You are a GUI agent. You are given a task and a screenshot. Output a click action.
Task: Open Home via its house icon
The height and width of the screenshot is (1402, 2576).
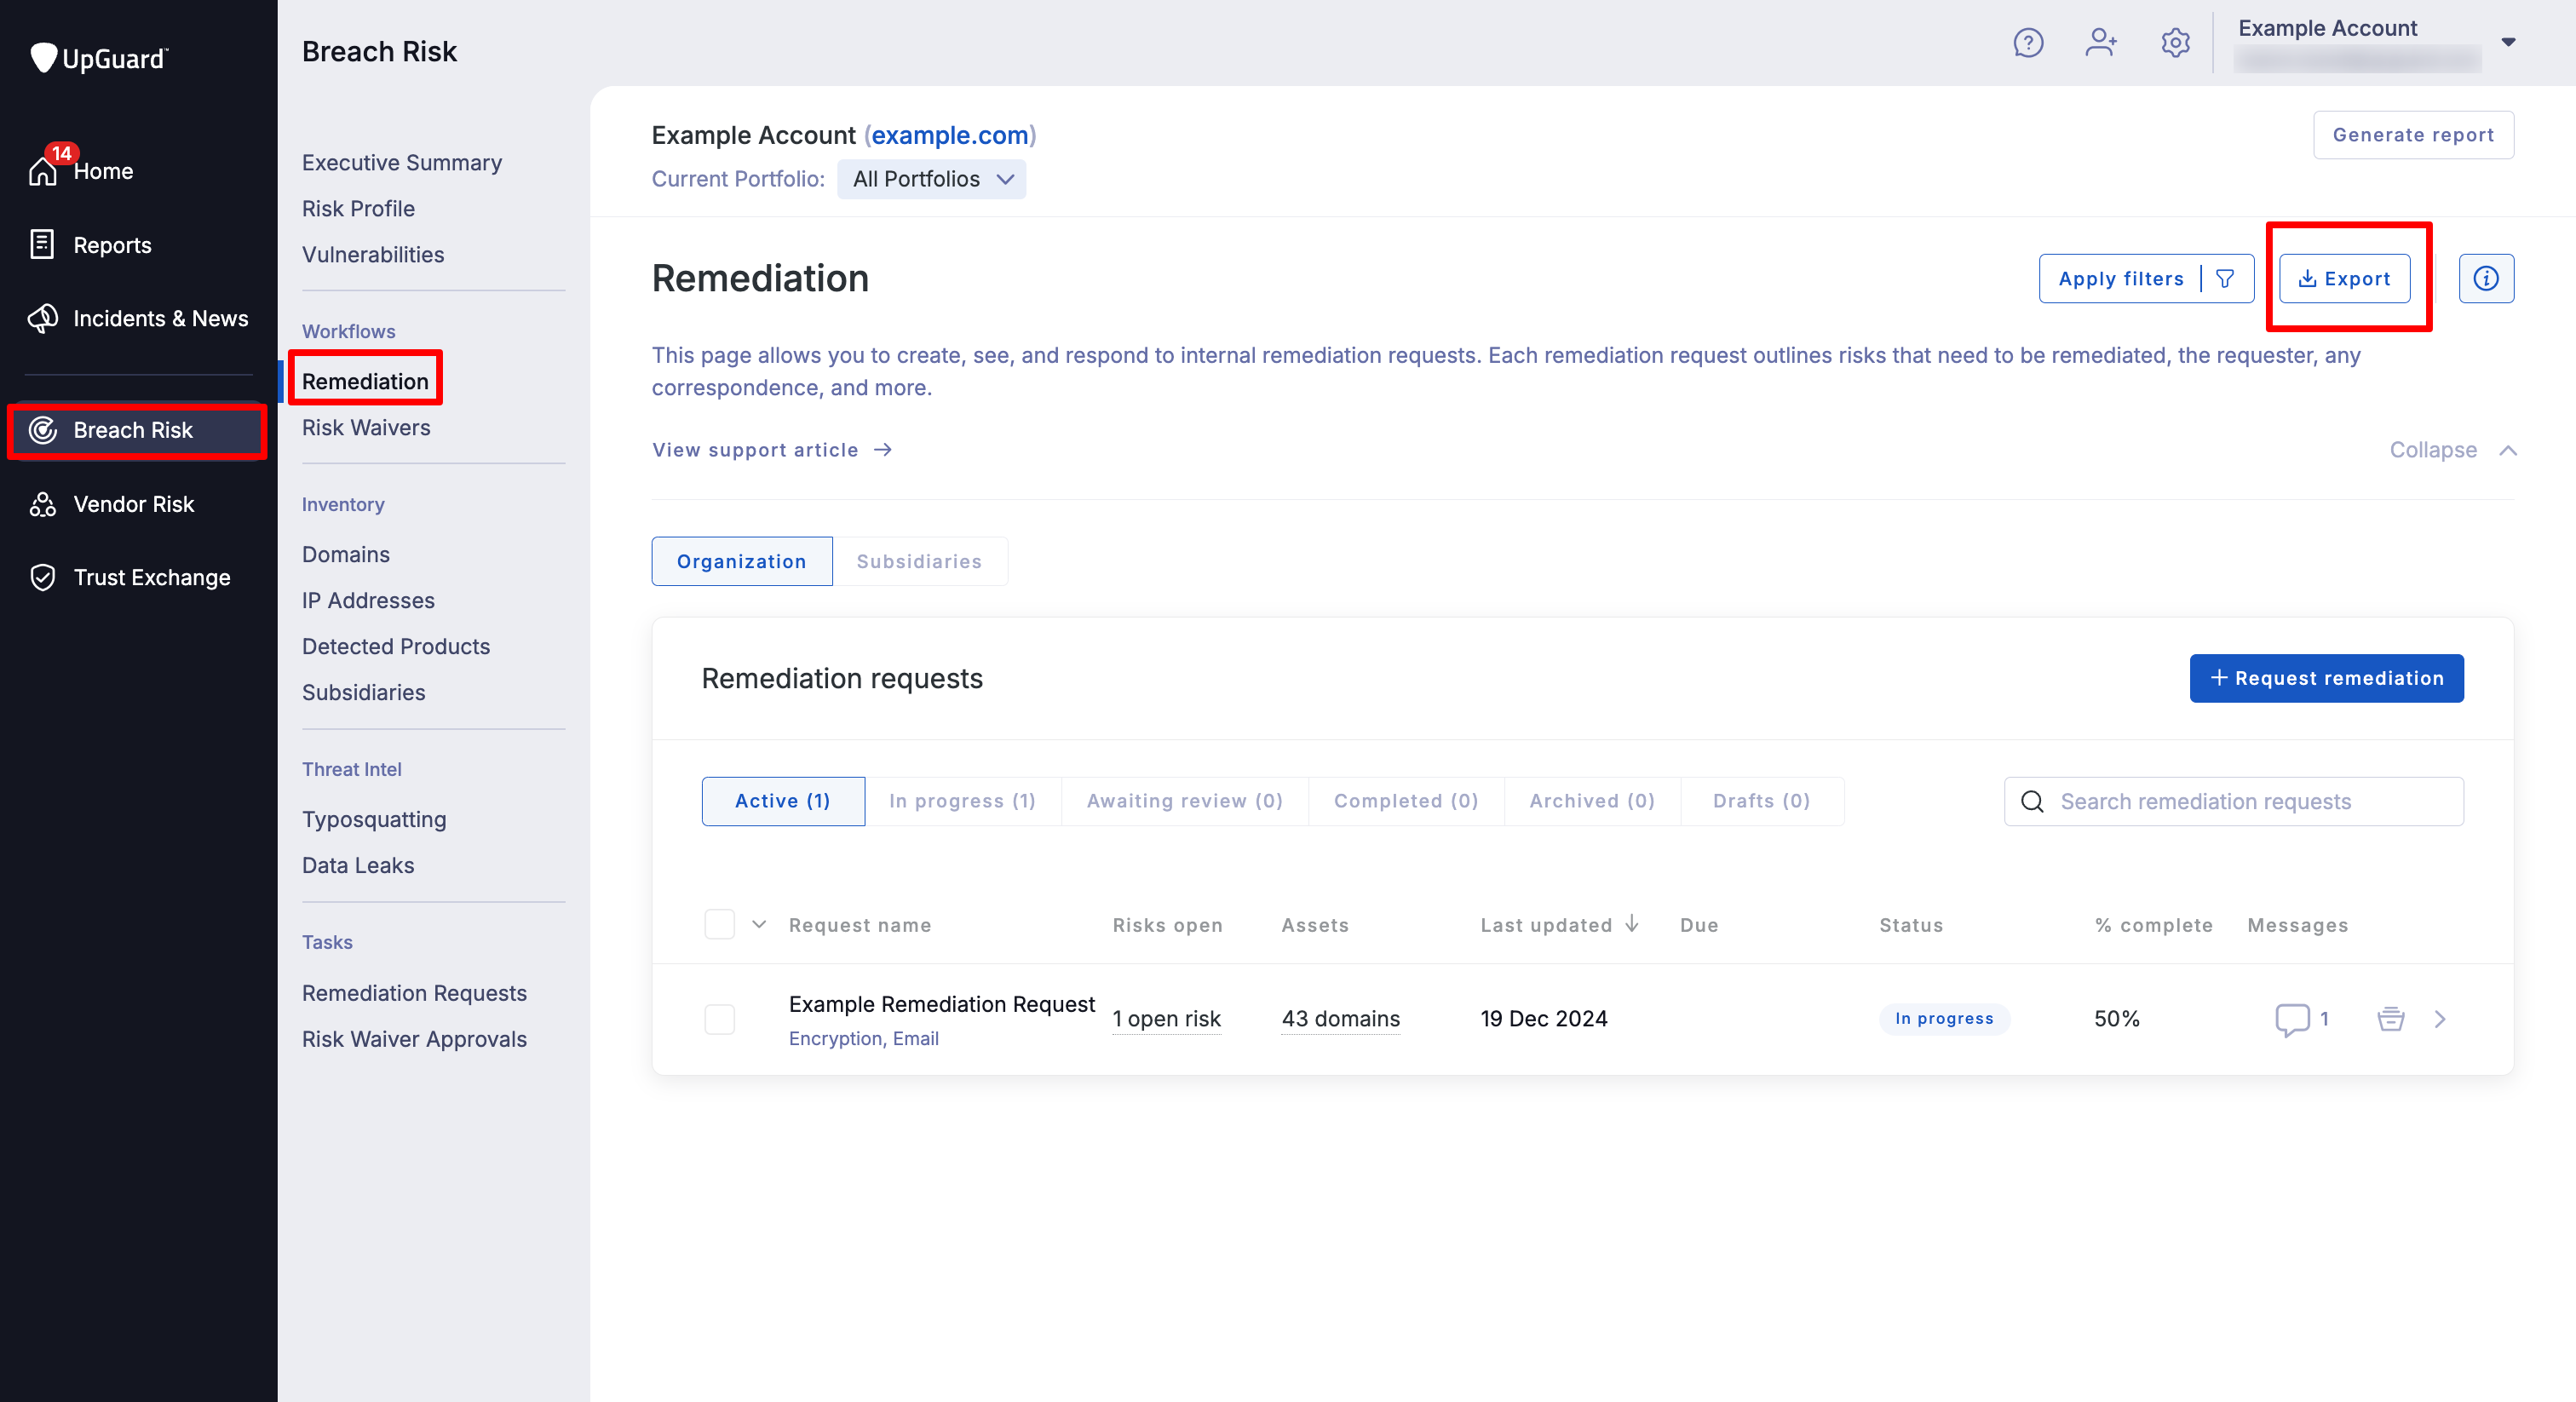click(42, 172)
